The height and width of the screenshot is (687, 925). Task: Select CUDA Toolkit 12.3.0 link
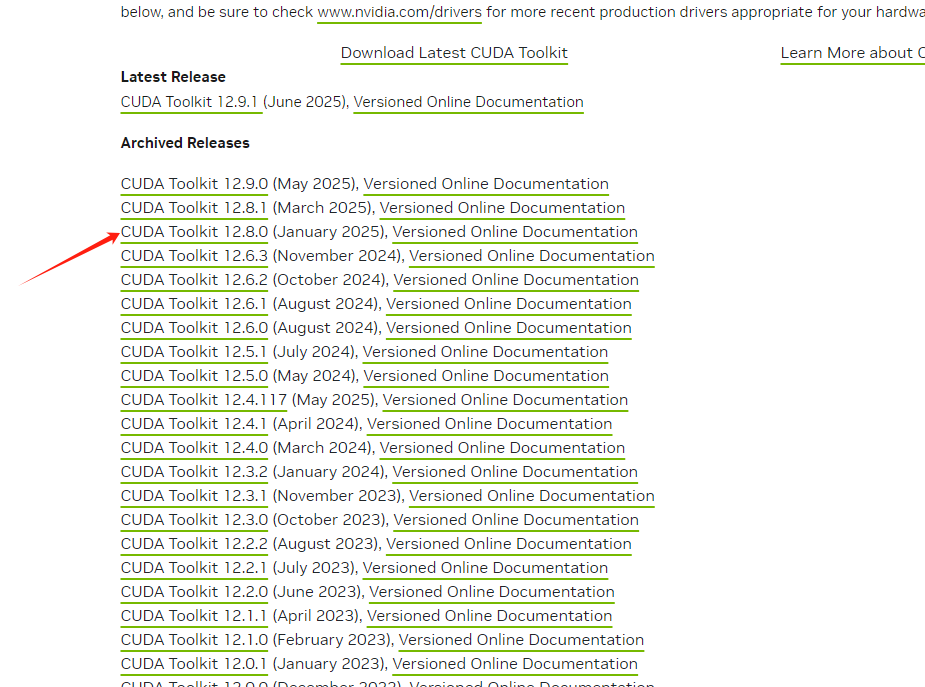click(194, 520)
